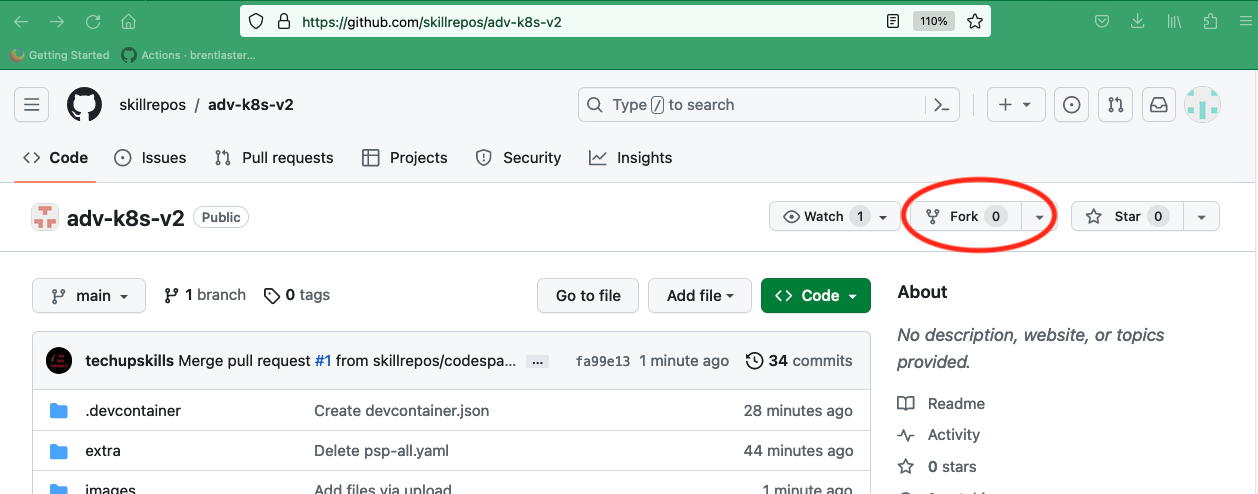Open the main branch selector dropdown
This screenshot has width=1258, height=494.
click(x=89, y=296)
